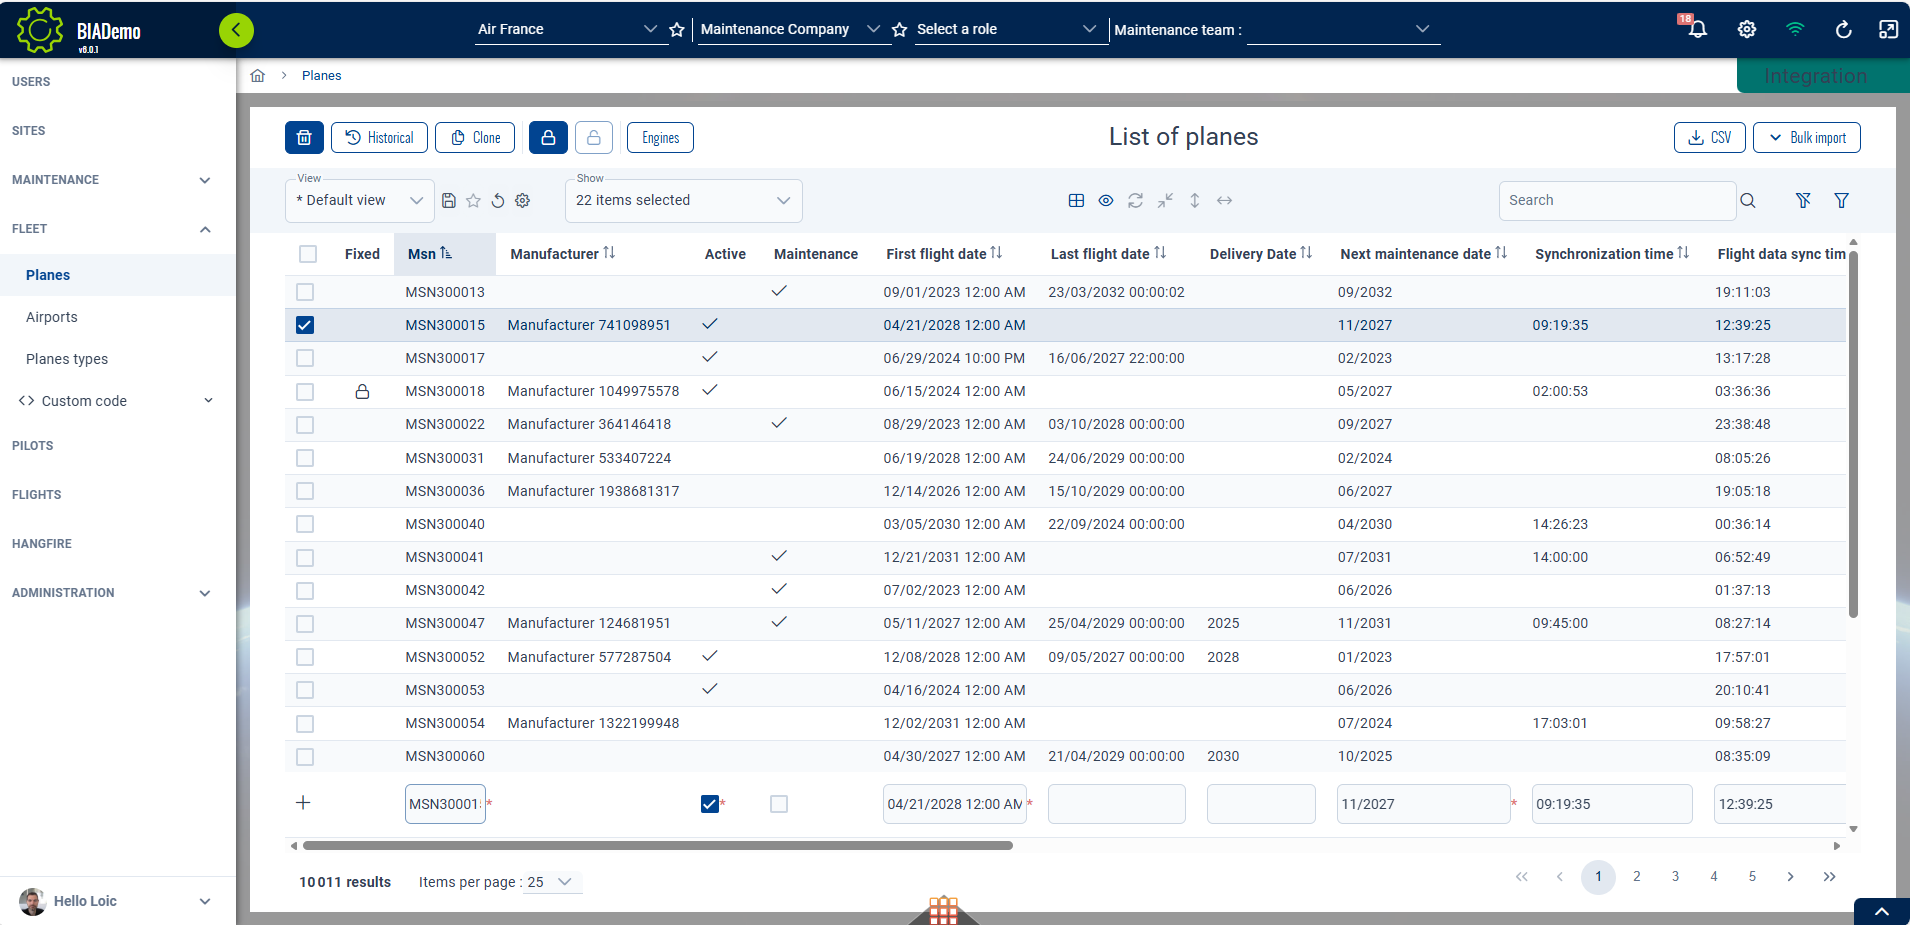Open Airports in the Fleet menu
The image size is (1910, 925).
[52, 317]
